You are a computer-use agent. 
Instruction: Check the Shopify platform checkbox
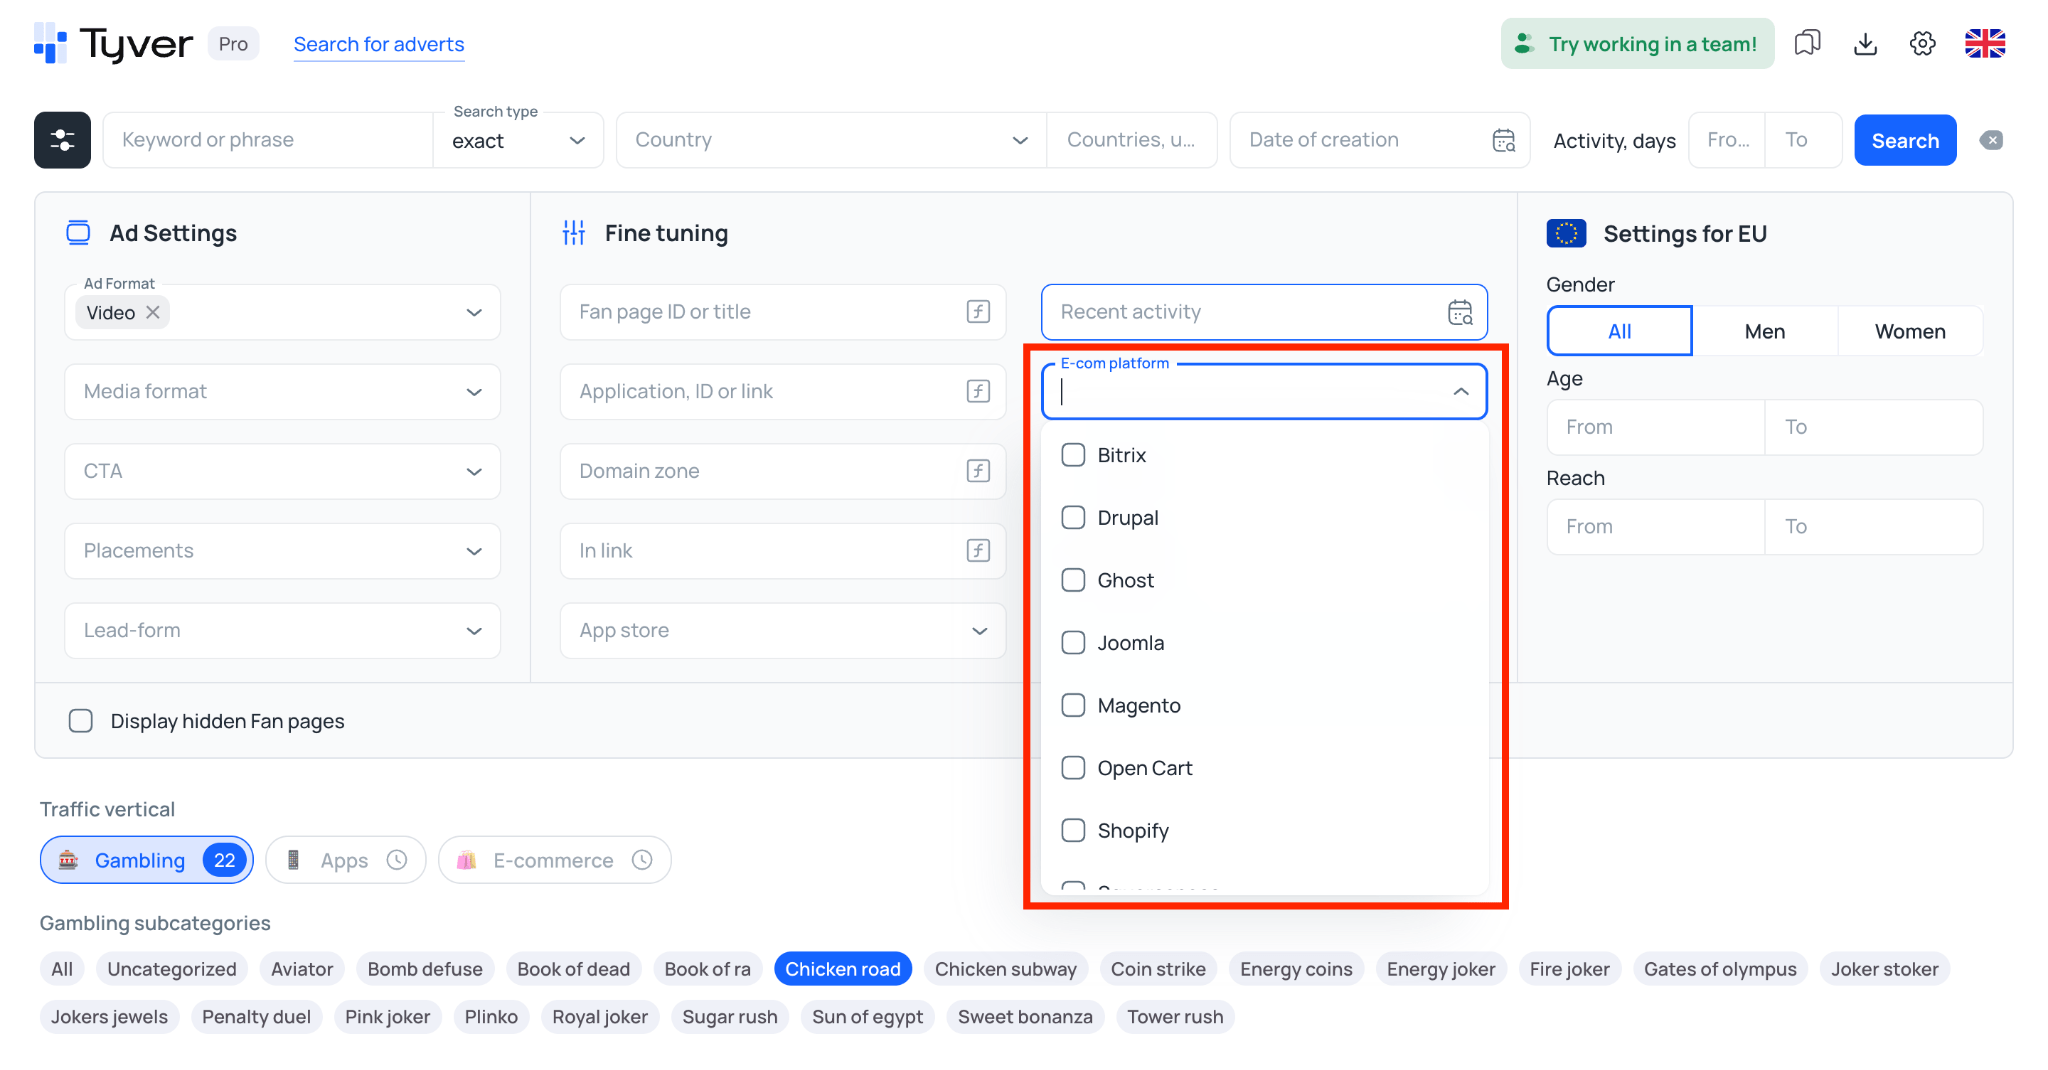tap(1073, 830)
